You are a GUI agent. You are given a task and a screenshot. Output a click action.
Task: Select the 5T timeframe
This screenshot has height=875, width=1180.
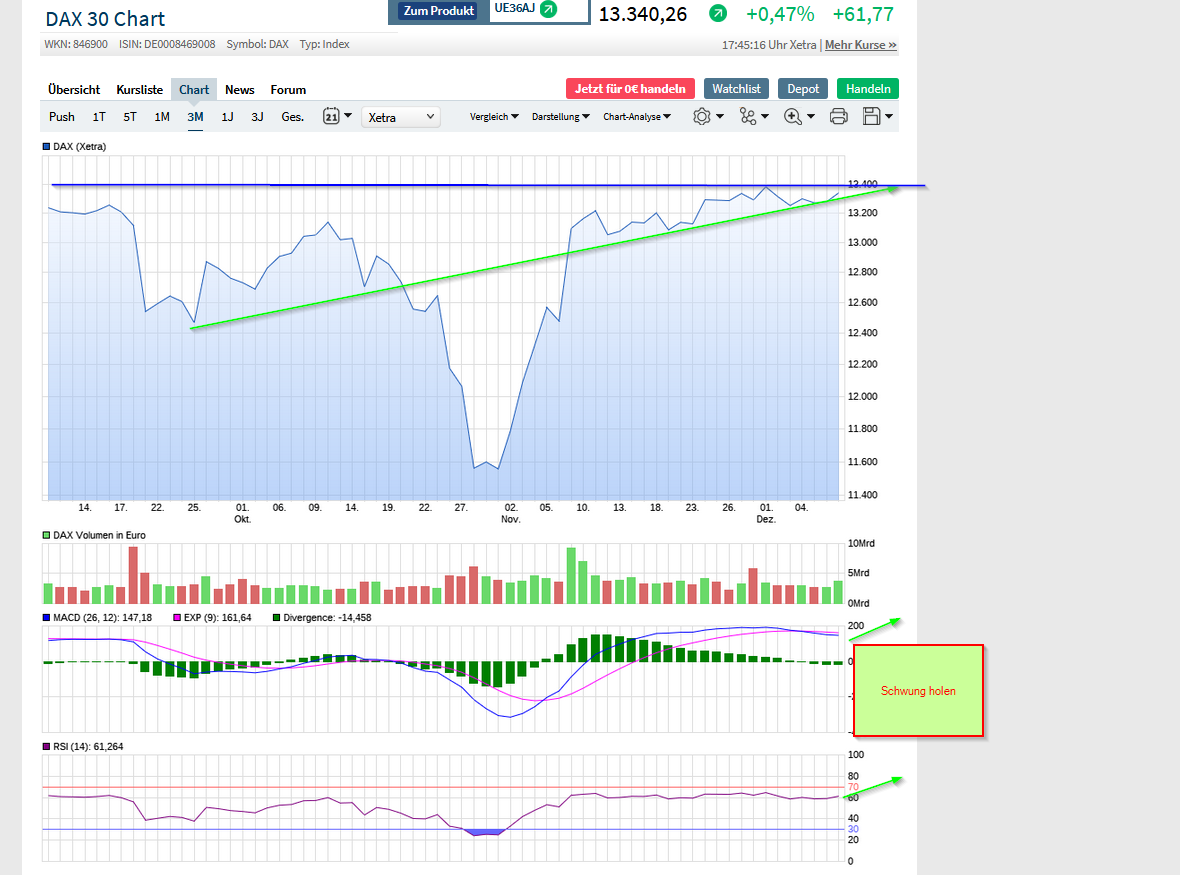129,117
